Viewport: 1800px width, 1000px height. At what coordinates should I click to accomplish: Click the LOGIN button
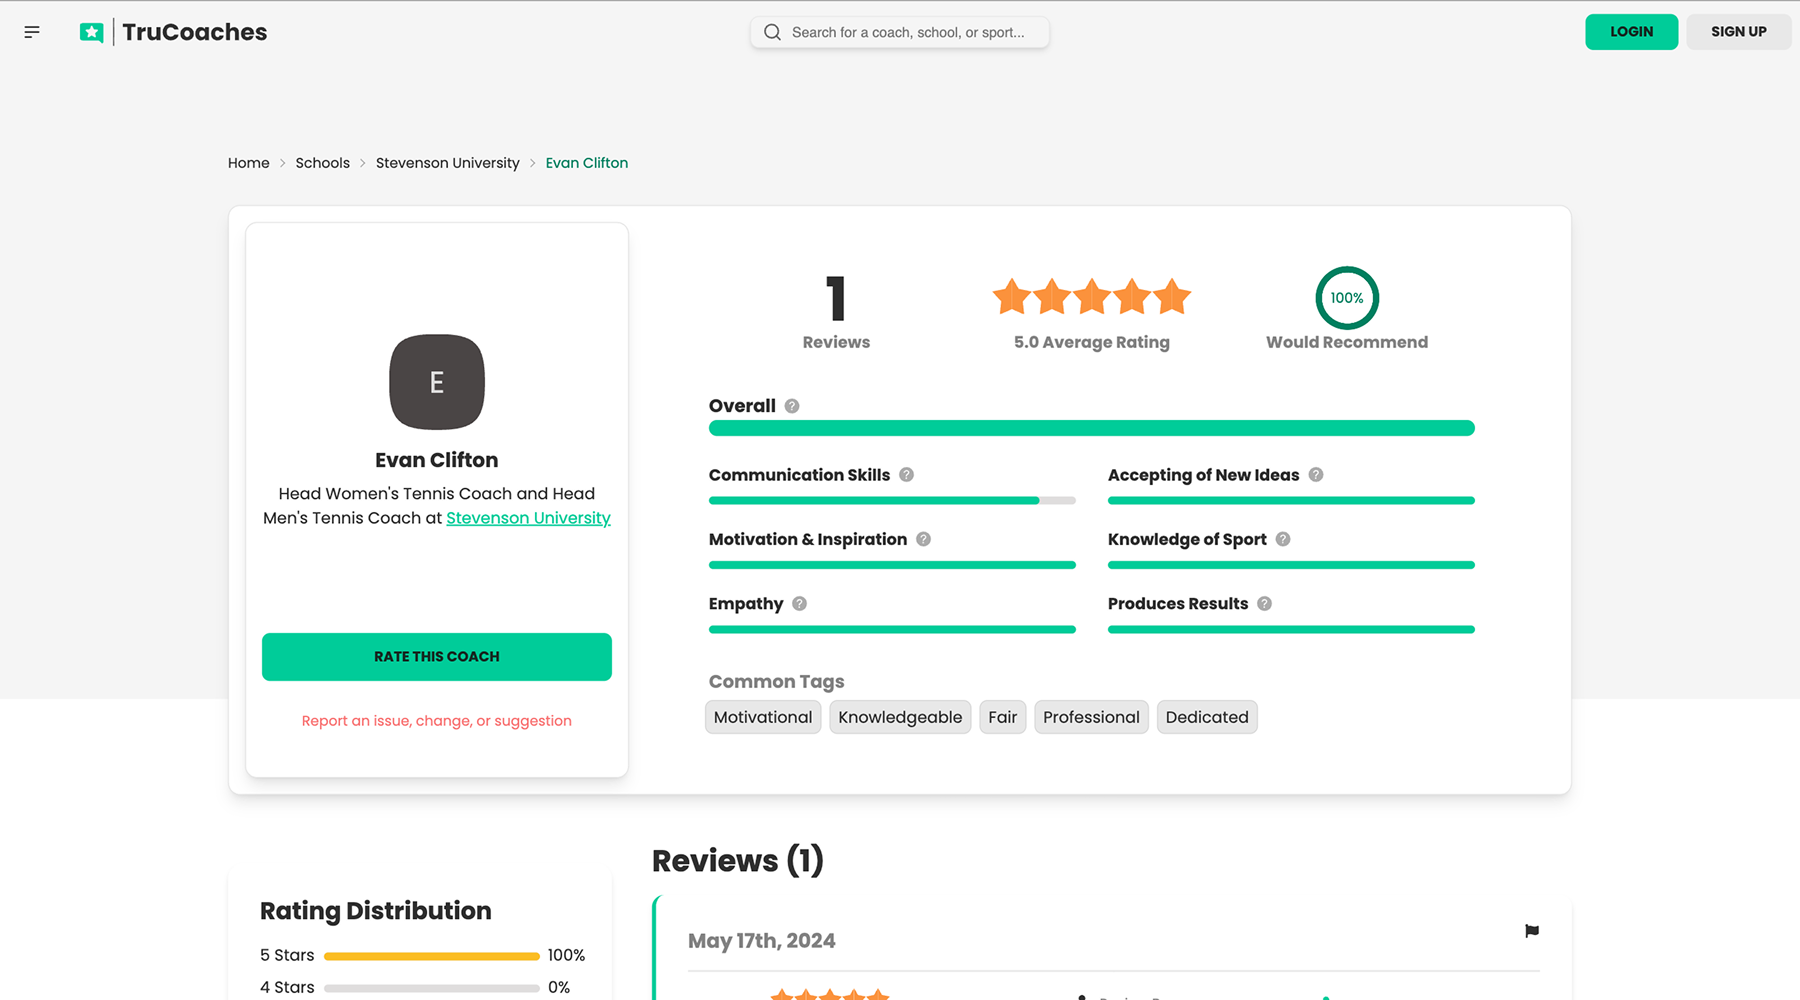click(x=1631, y=31)
